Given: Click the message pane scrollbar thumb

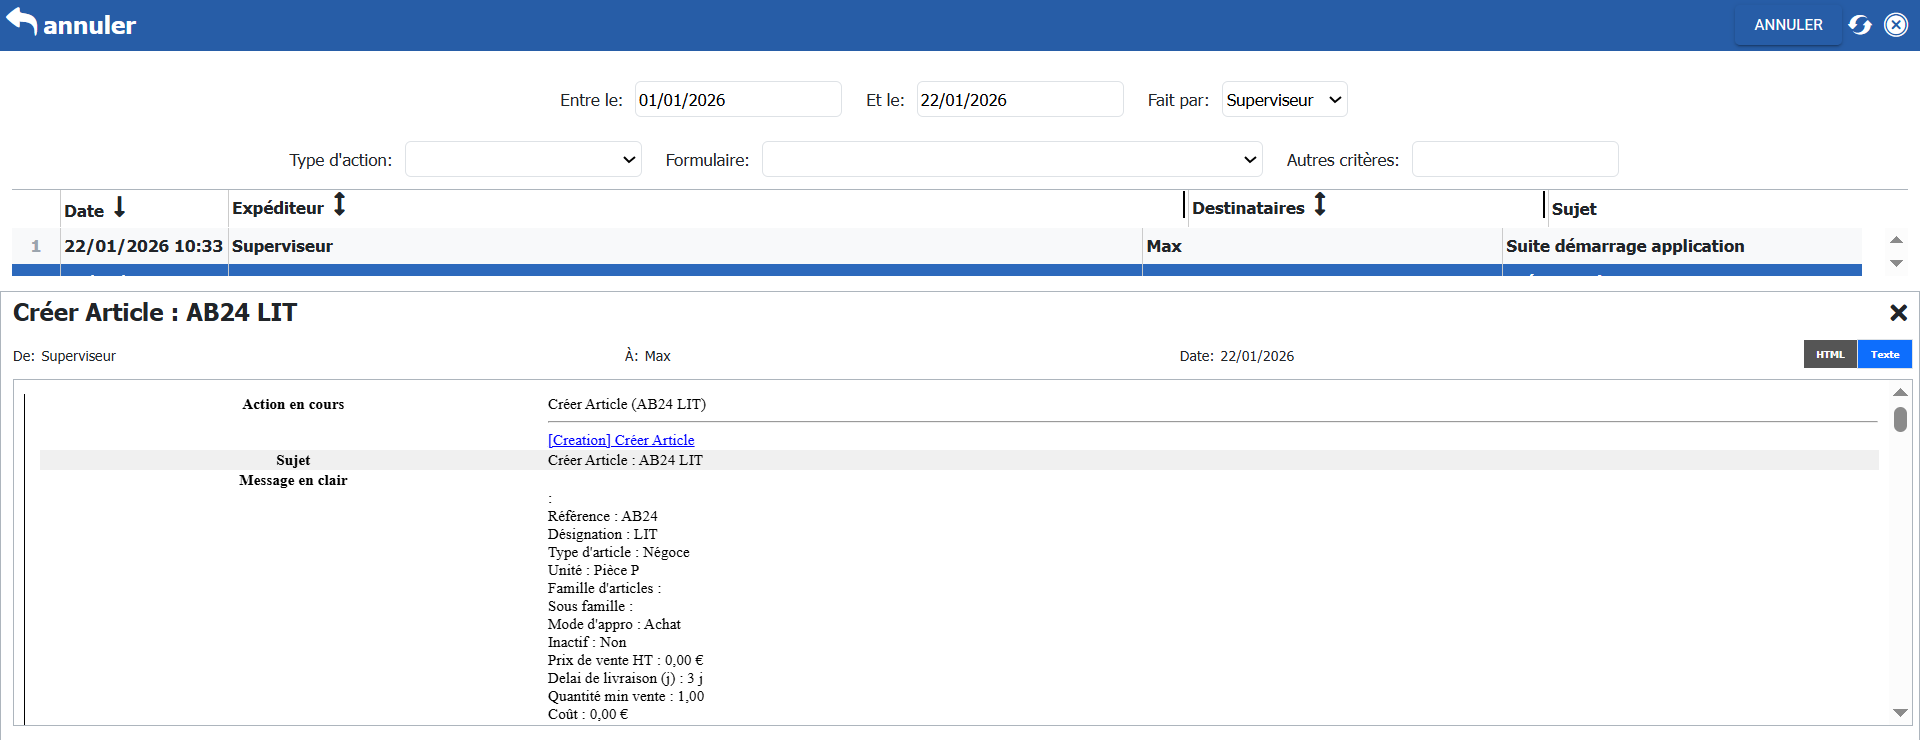Looking at the screenshot, I should 1900,420.
